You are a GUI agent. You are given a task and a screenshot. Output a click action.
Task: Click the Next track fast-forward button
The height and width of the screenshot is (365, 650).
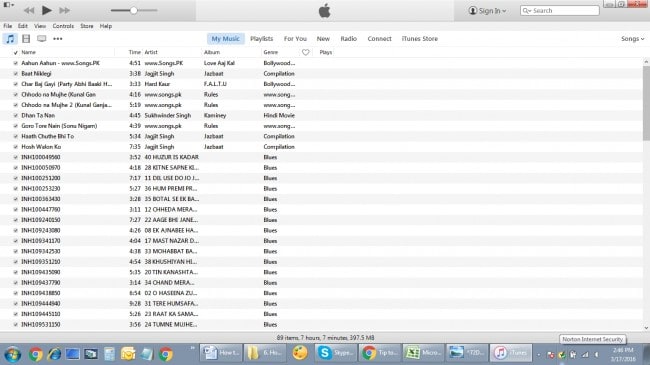tap(64, 10)
